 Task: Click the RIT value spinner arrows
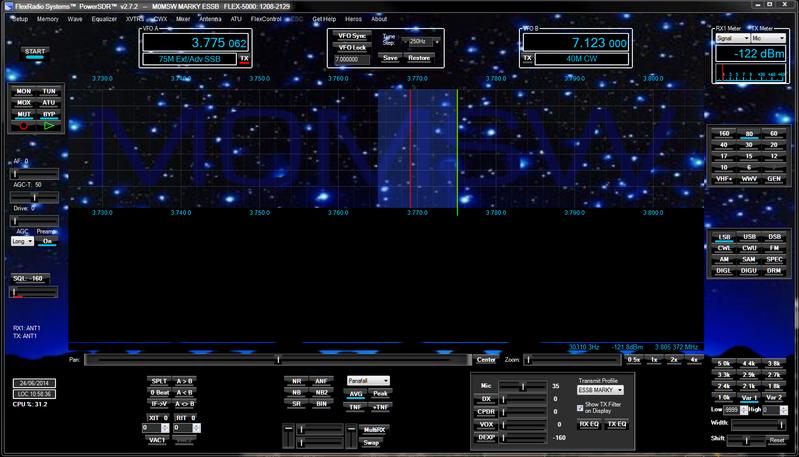[x=197, y=428]
